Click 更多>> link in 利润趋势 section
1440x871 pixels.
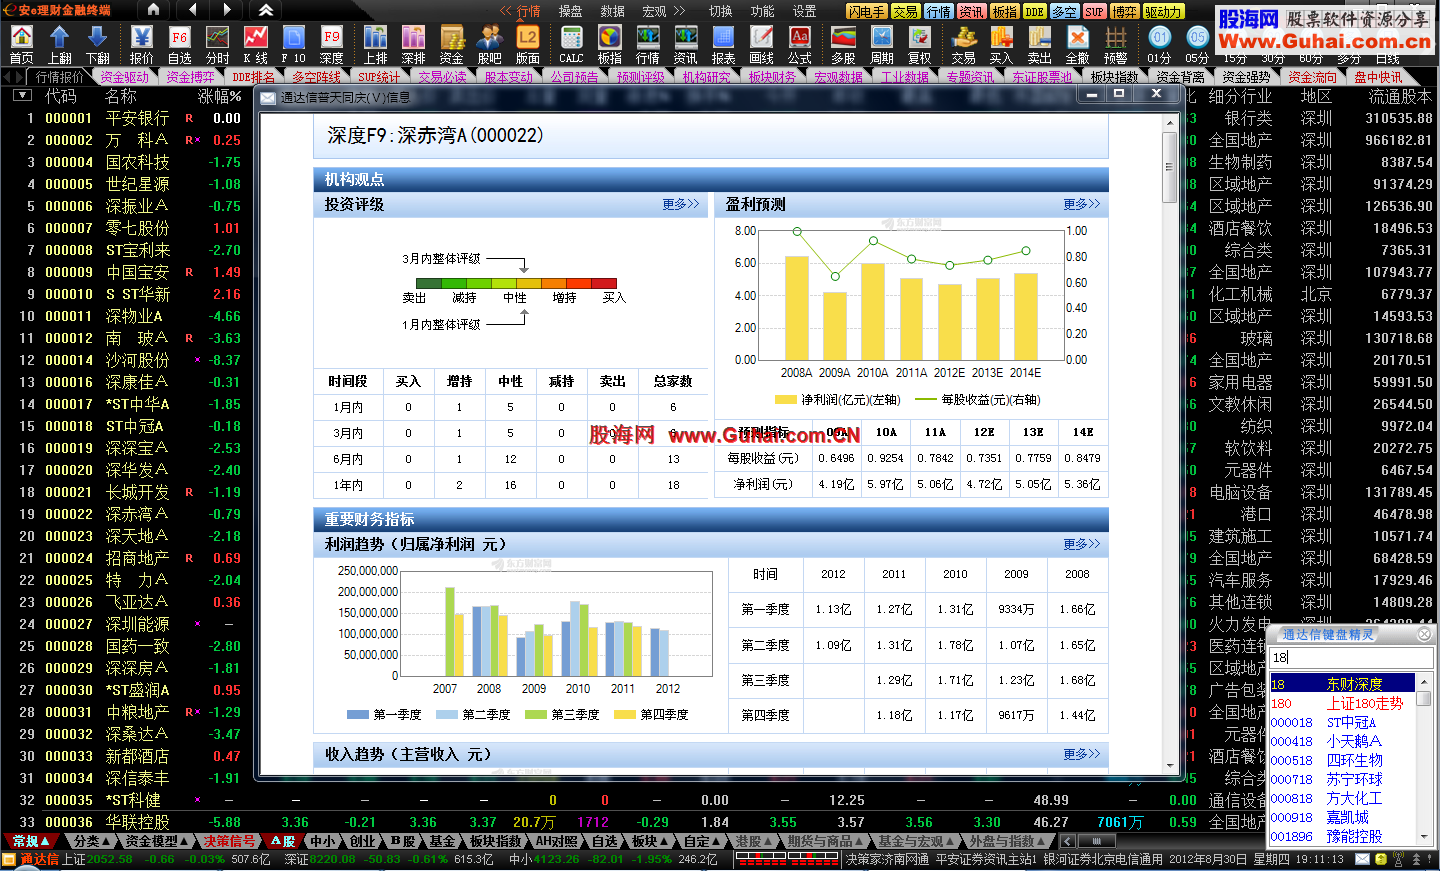coord(1082,544)
